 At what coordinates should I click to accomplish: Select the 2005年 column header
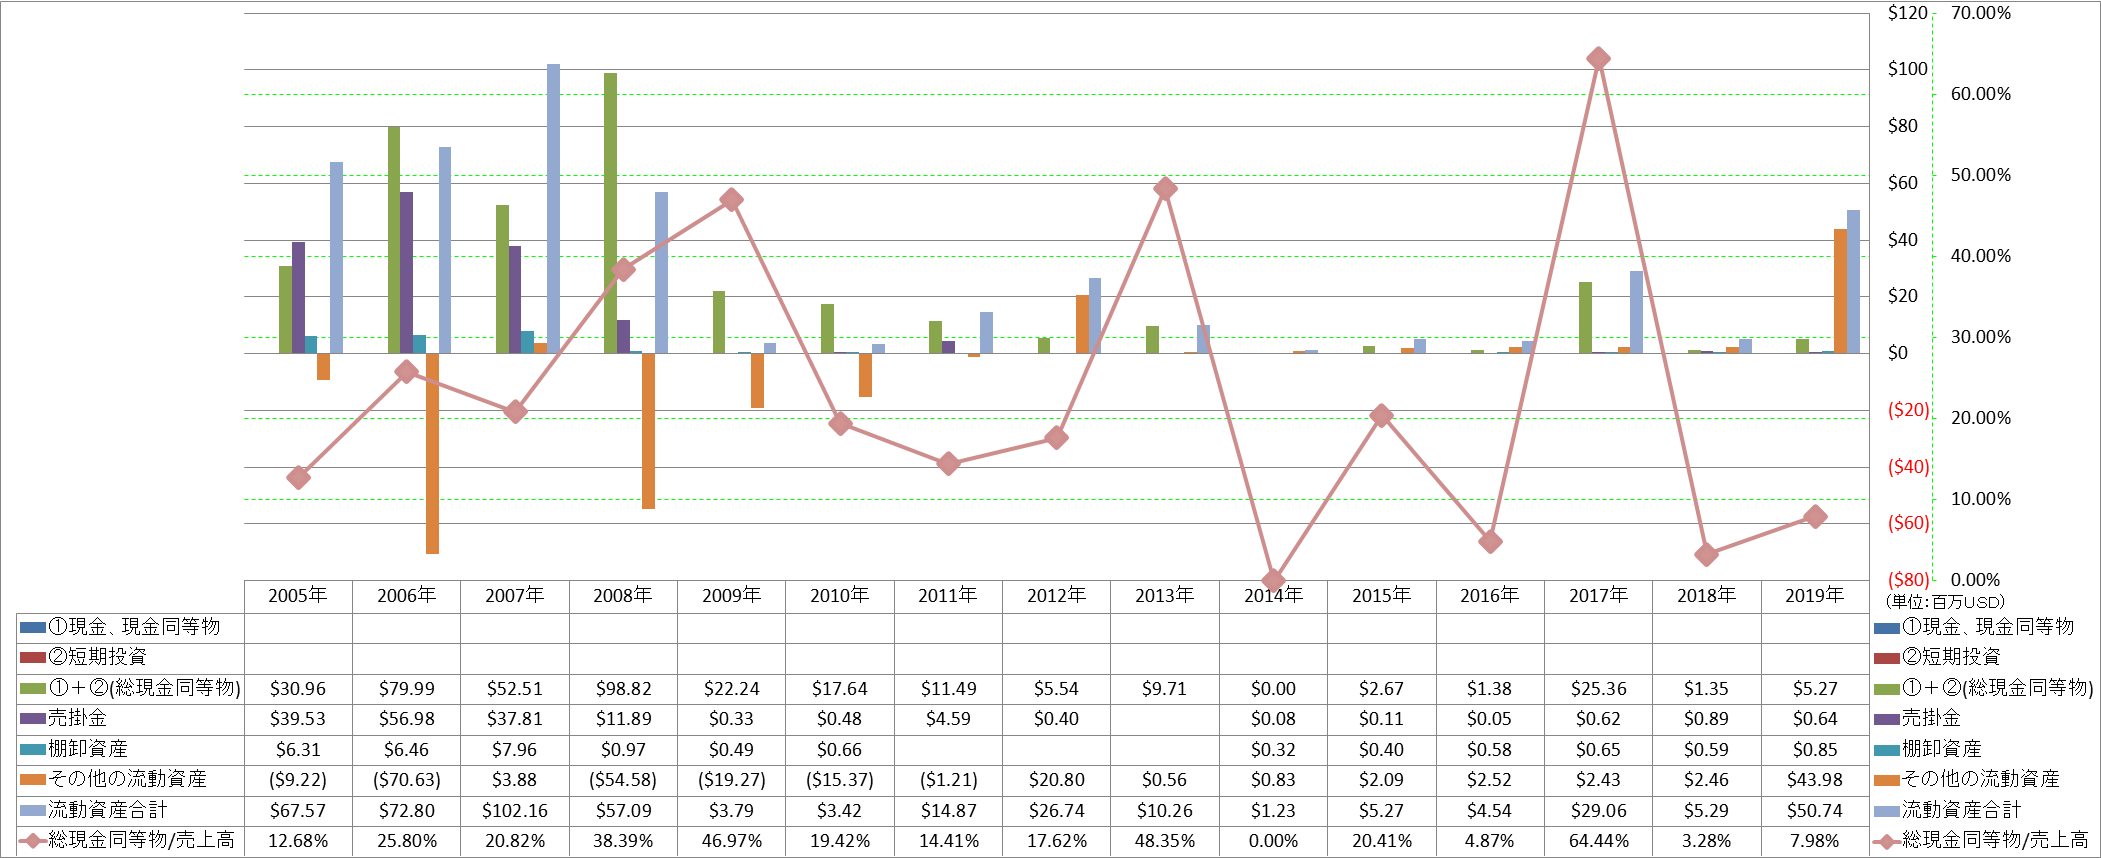298,596
